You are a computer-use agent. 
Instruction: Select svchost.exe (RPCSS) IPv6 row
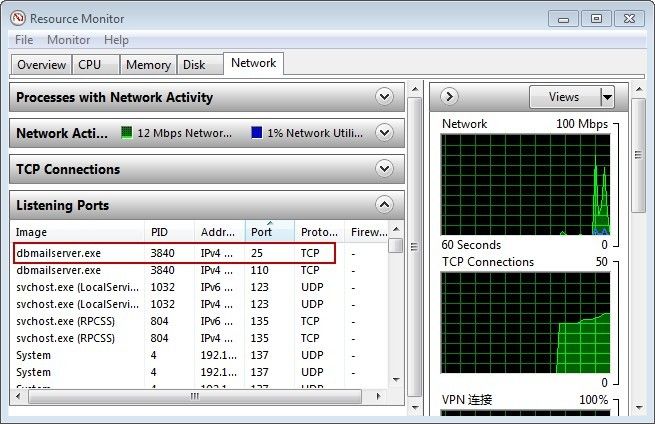201,321
